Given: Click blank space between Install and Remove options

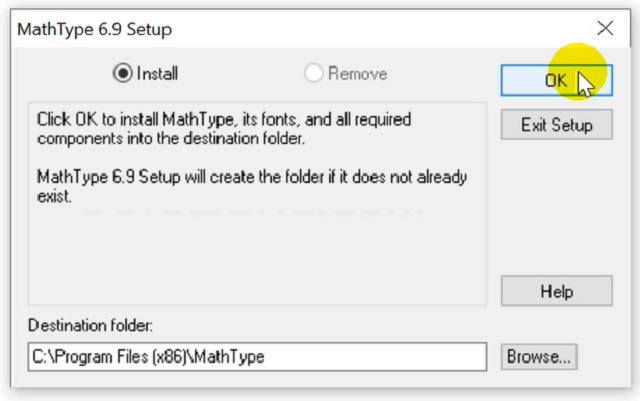Looking at the screenshot, I should [x=240, y=73].
